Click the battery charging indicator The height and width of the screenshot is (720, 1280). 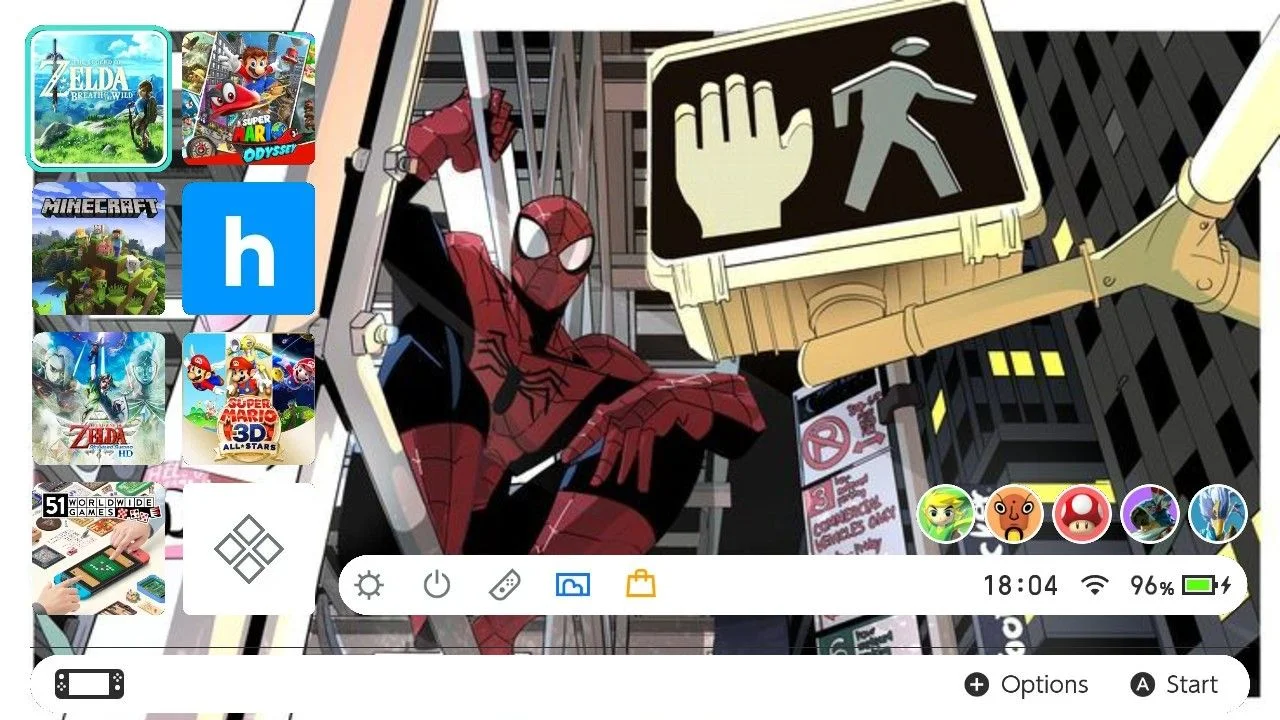(x=1207, y=585)
